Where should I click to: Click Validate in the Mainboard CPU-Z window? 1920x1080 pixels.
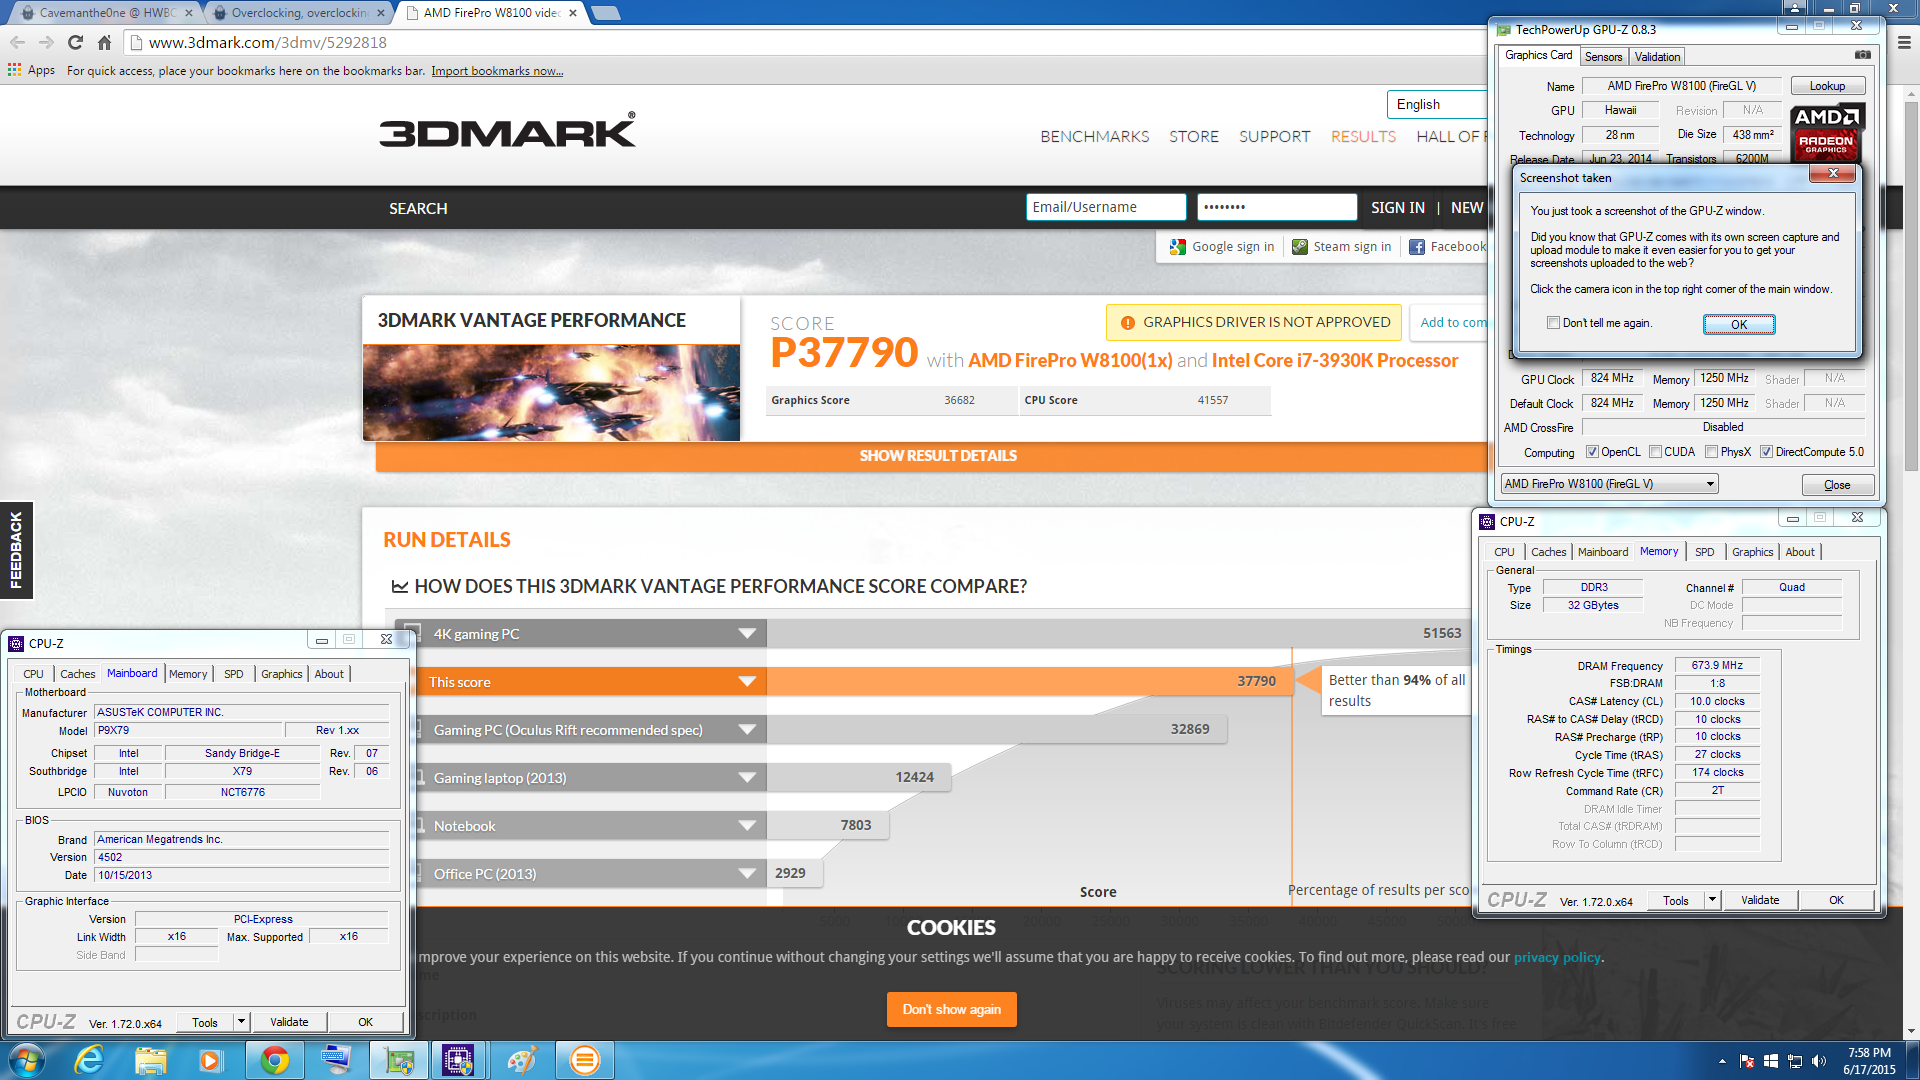point(289,1022)
